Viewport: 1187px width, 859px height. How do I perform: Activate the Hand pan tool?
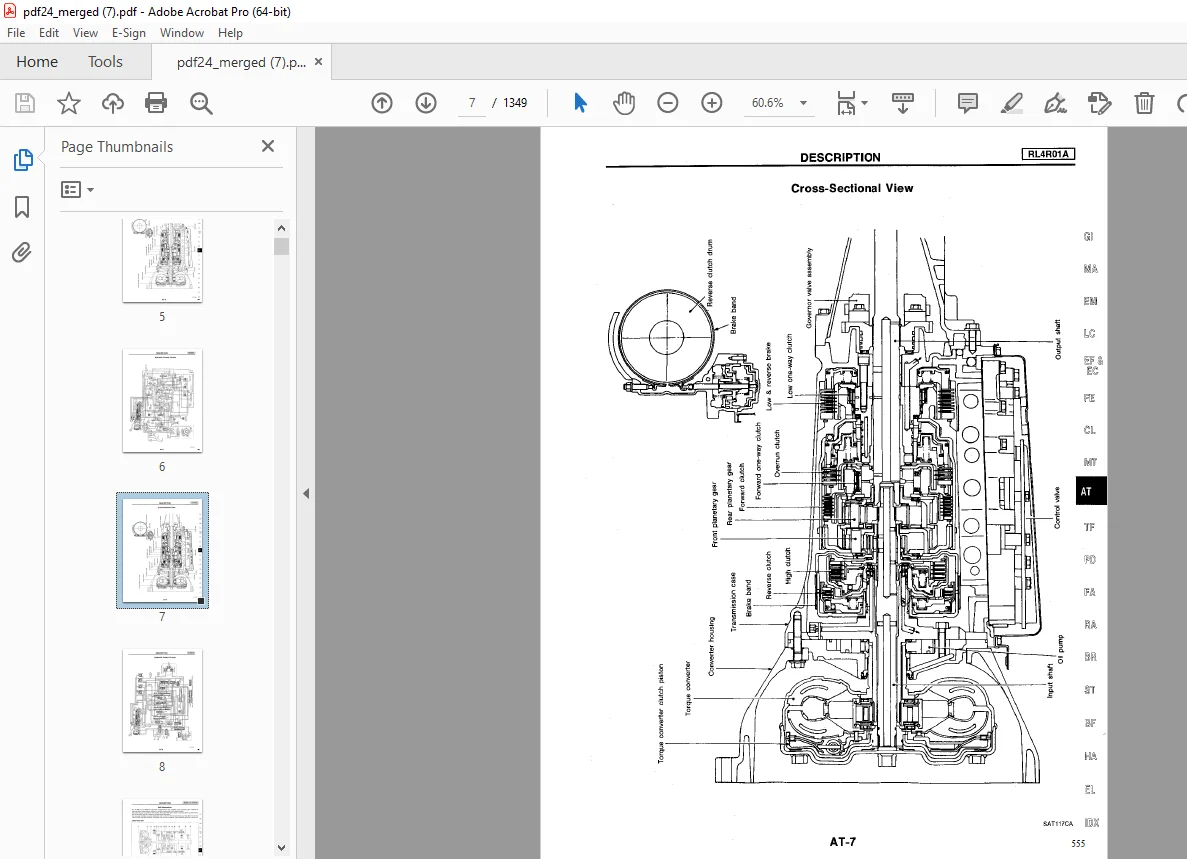click(624, 103)
